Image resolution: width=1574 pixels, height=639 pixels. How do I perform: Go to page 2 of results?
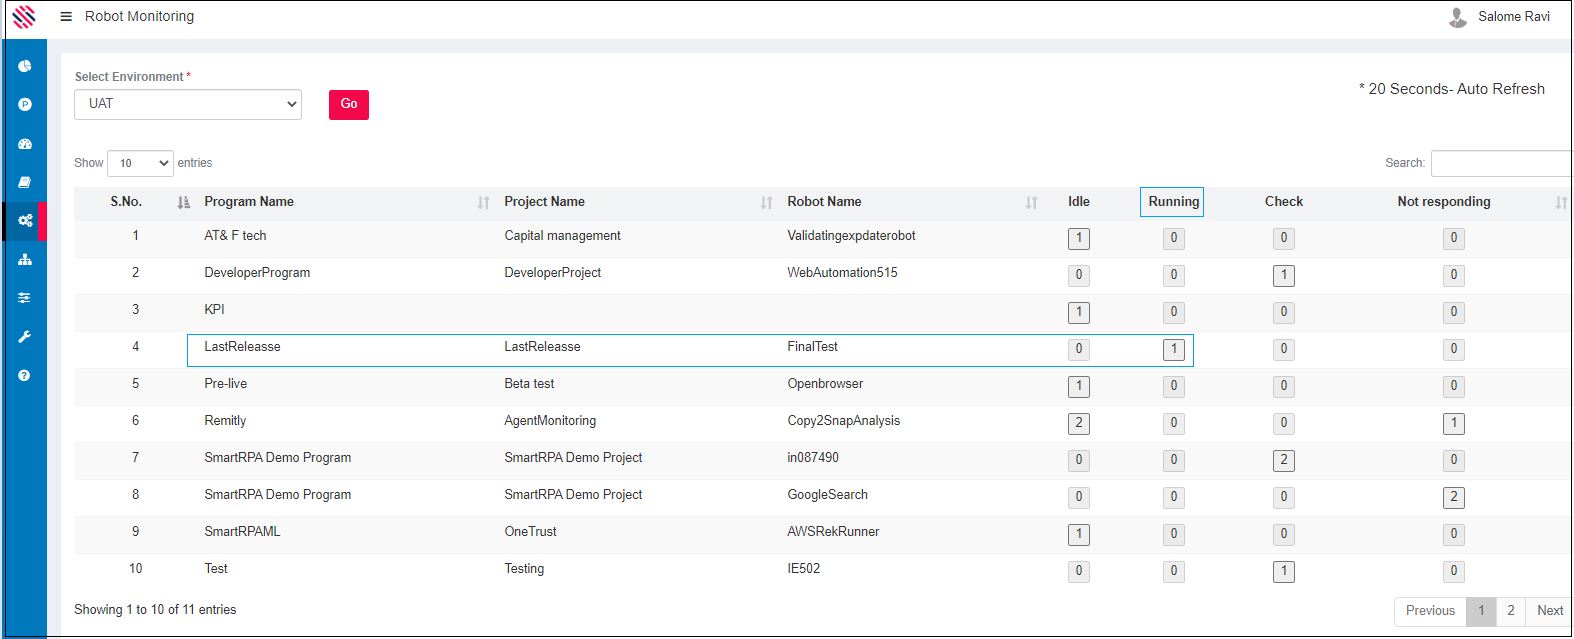click(x=1510, y=611)
